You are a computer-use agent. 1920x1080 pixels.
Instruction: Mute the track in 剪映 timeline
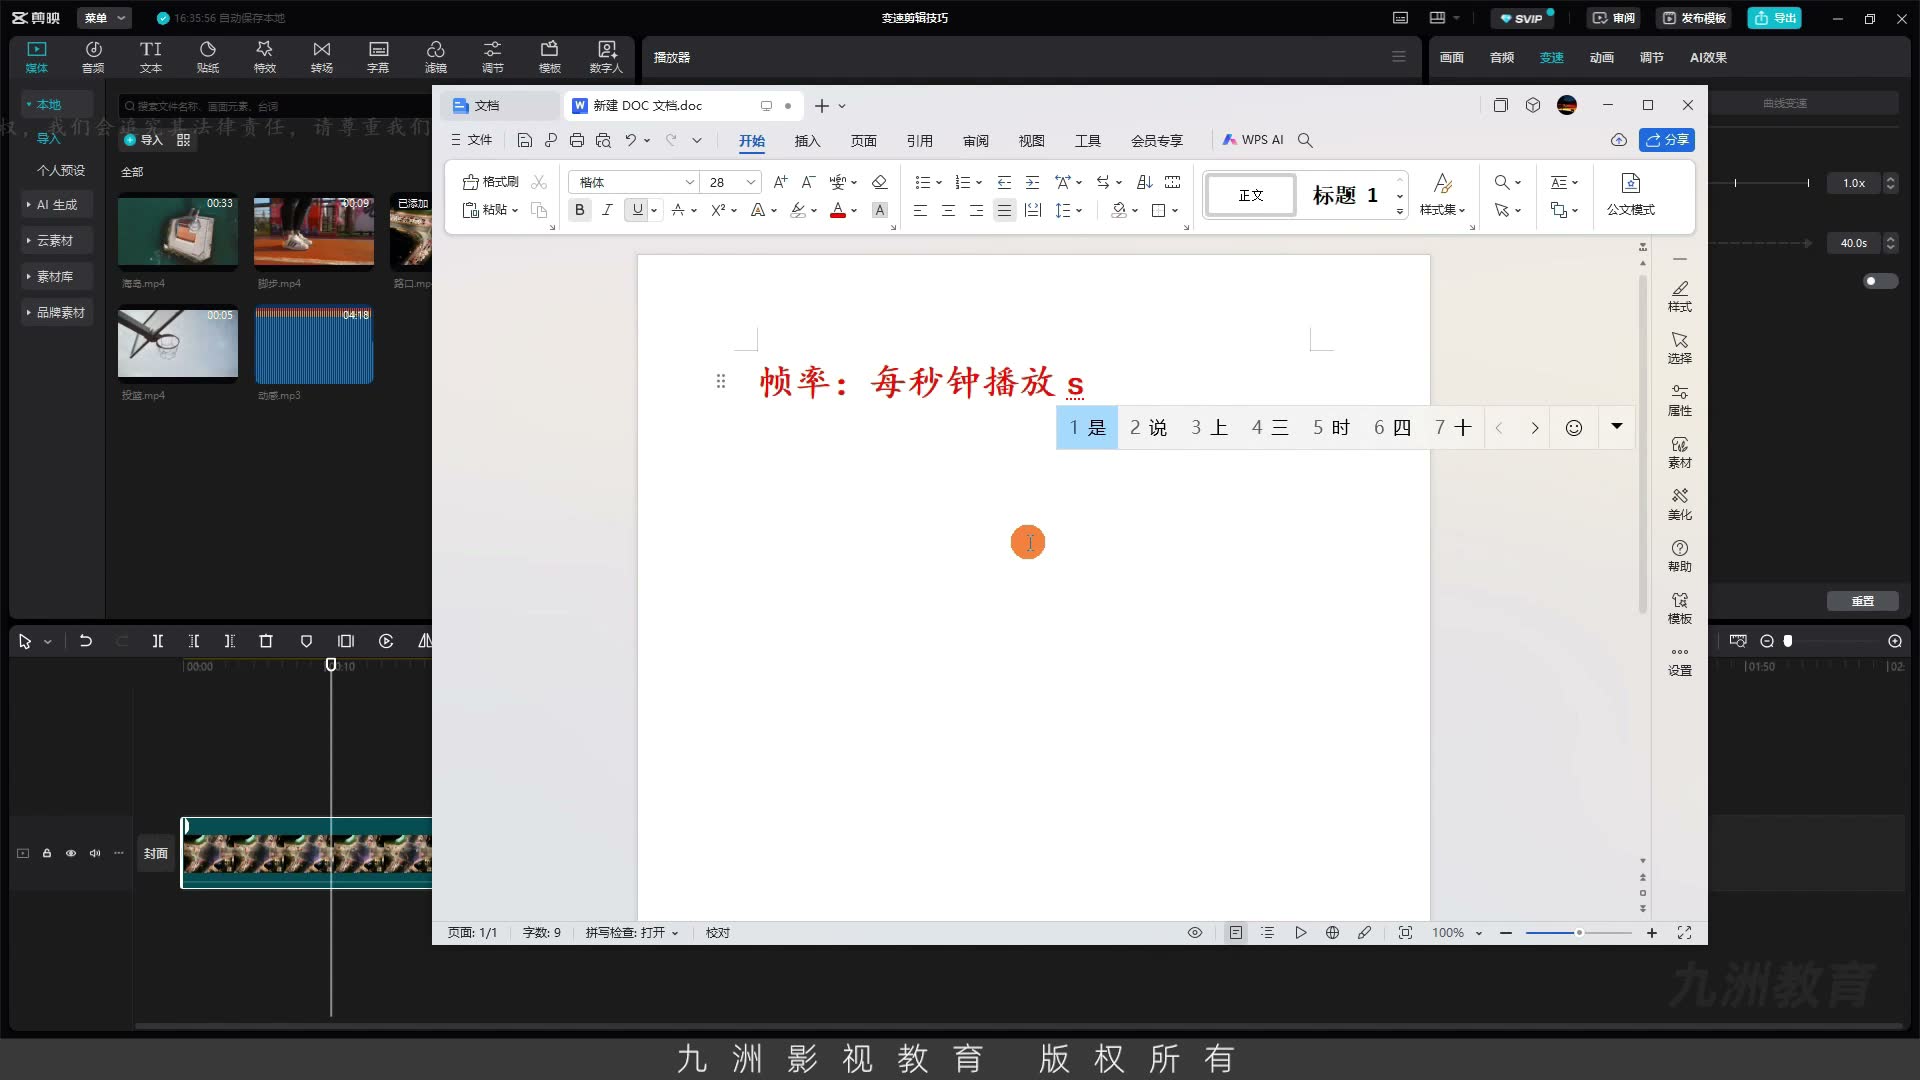point(95,853)
